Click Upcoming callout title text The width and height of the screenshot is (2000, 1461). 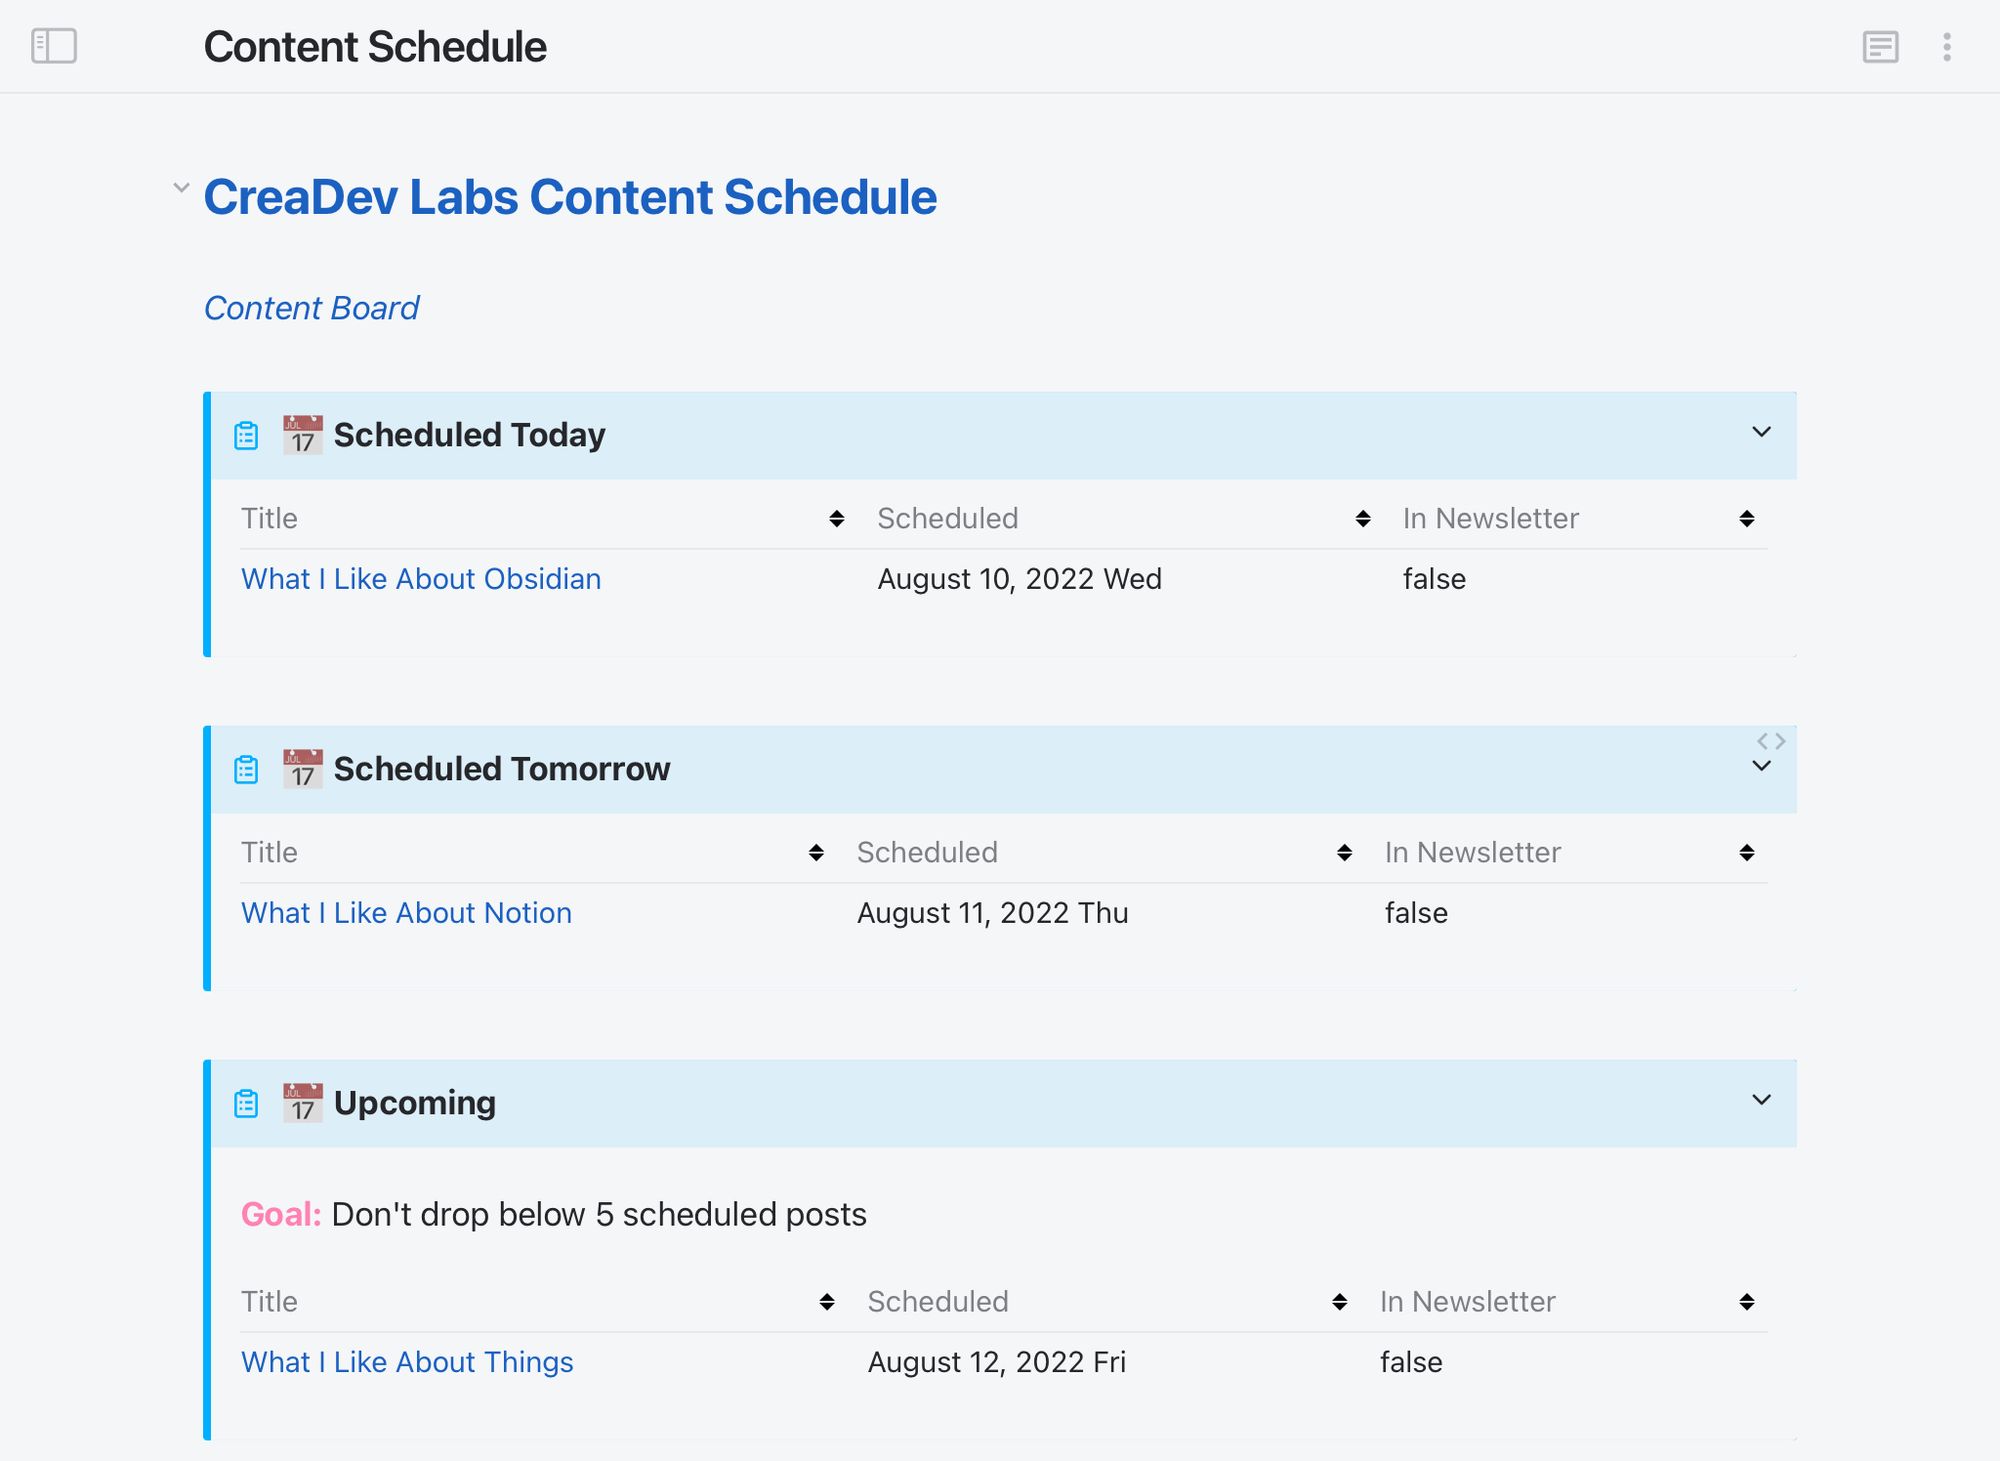(x=414, y=1103)
